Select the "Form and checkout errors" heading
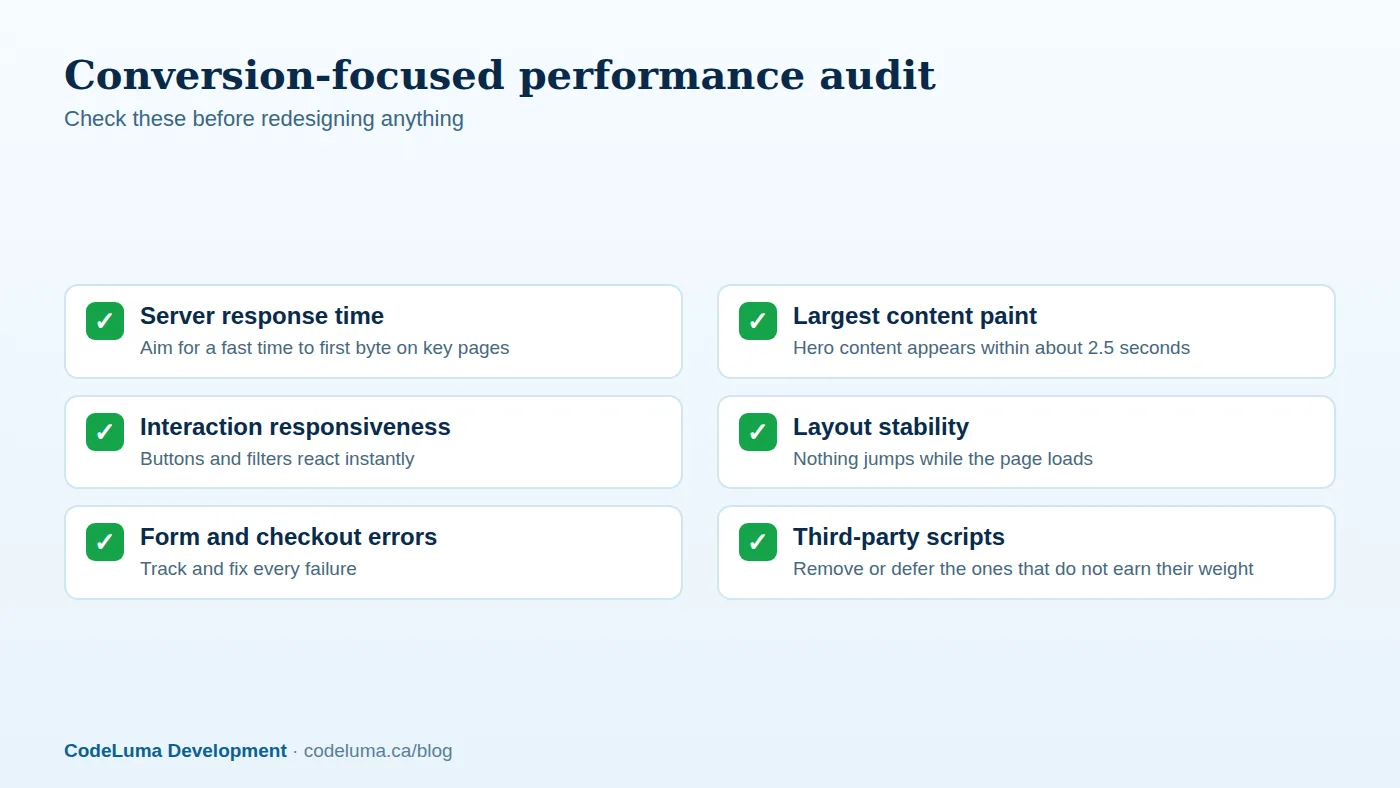 [x=288, y=537]
